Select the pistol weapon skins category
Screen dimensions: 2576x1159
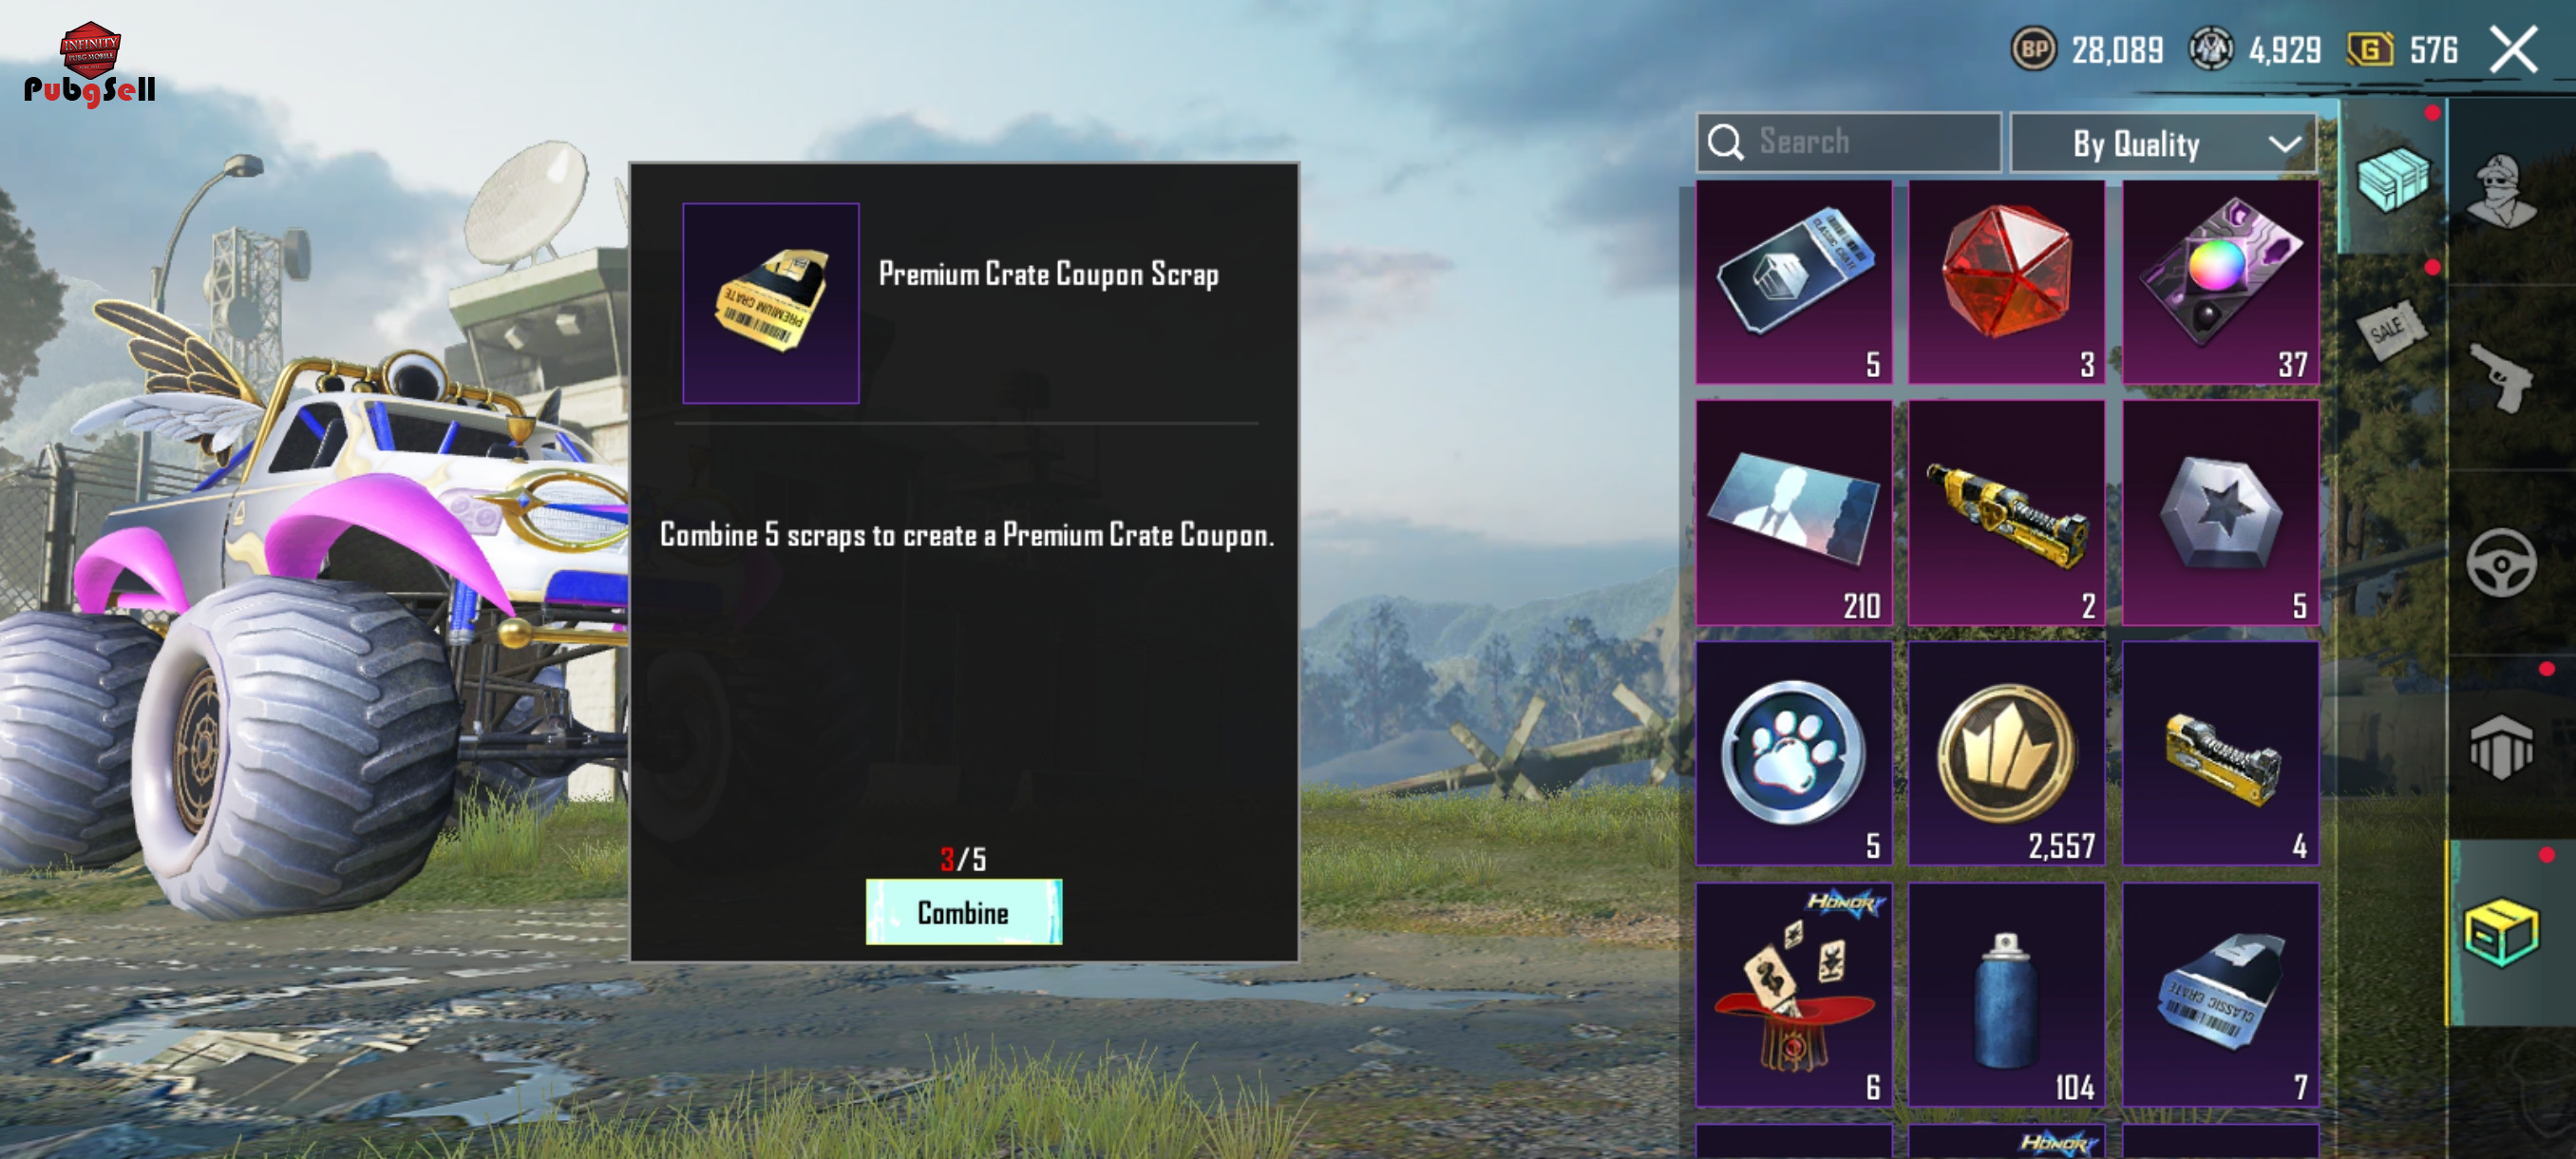tap(2502, 376)
